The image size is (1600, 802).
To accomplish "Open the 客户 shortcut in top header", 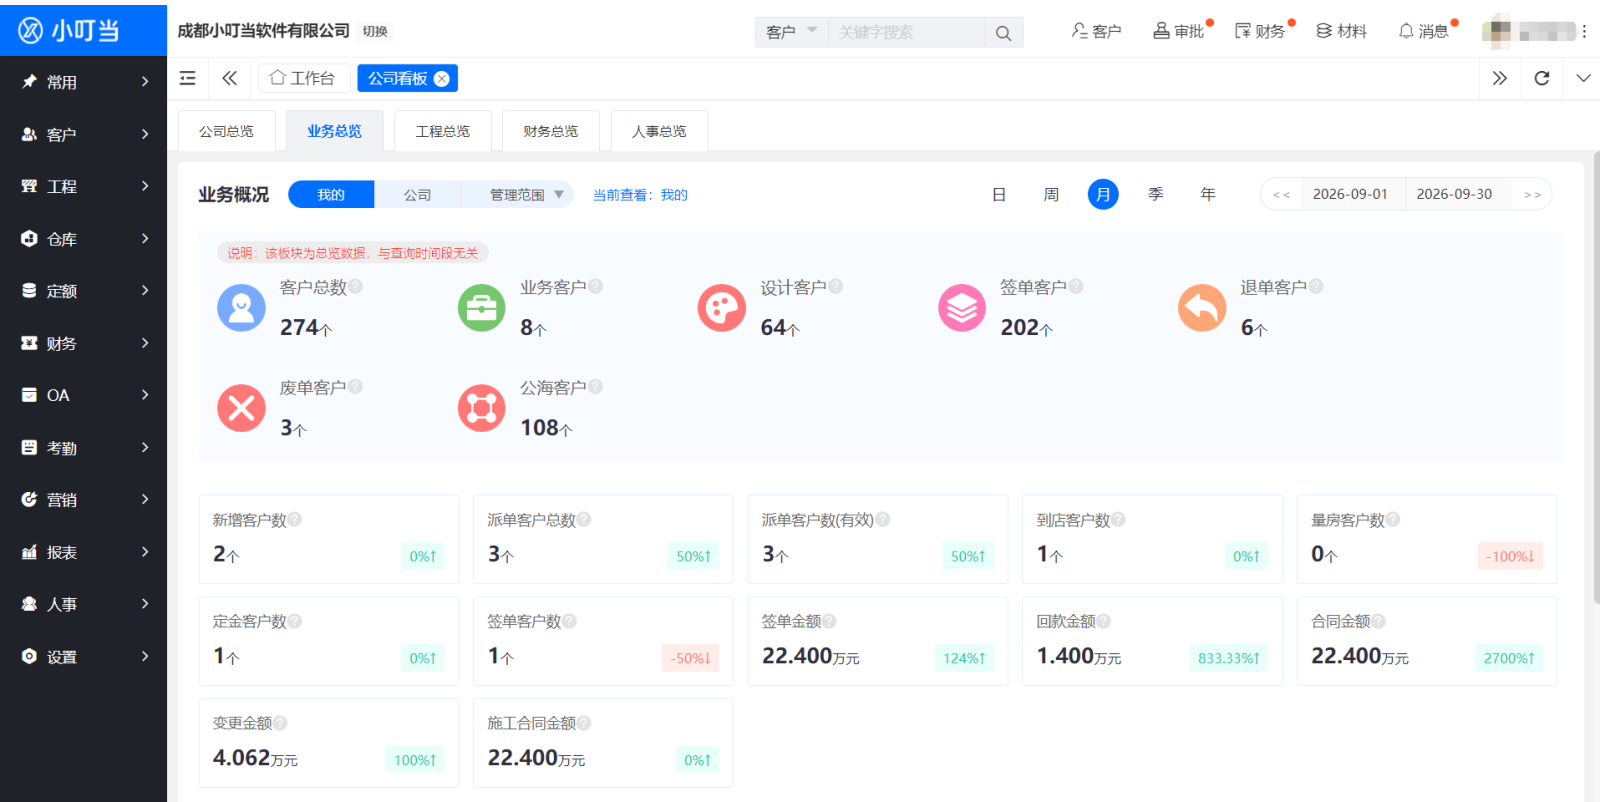I will [1096, 31].
